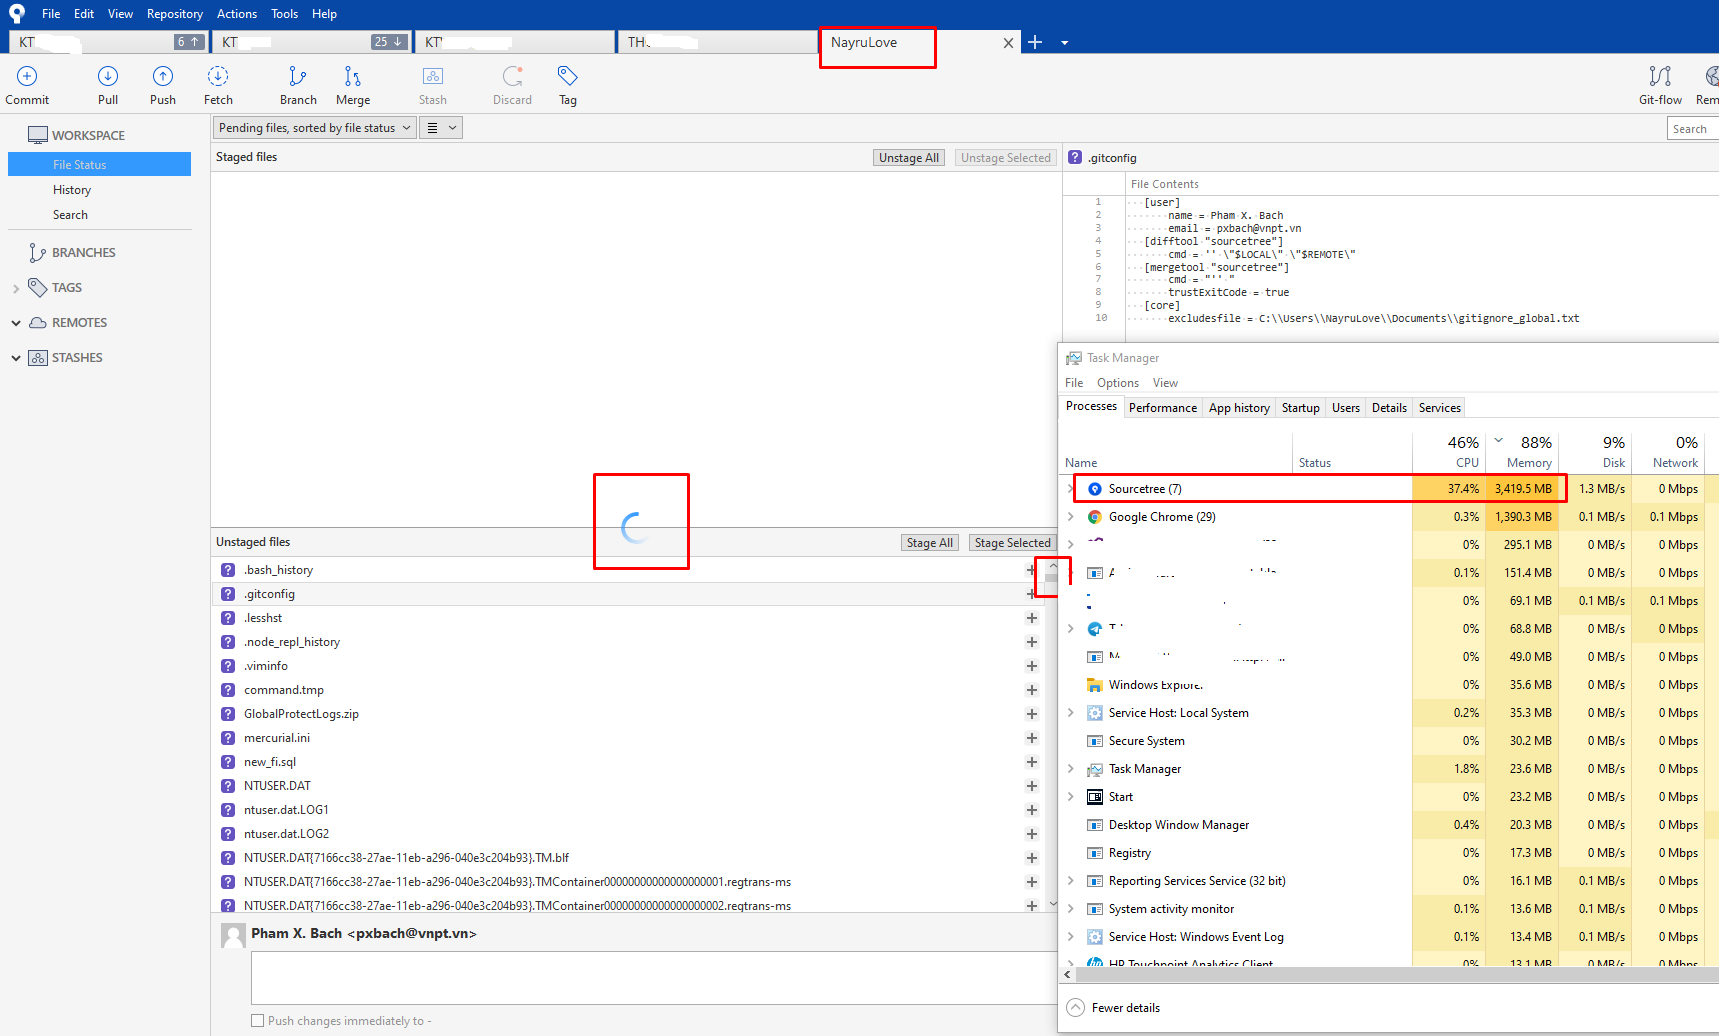Switch to Performance tab in Task Manager
The image size is (1719, 1036).
coord(1163,408)
